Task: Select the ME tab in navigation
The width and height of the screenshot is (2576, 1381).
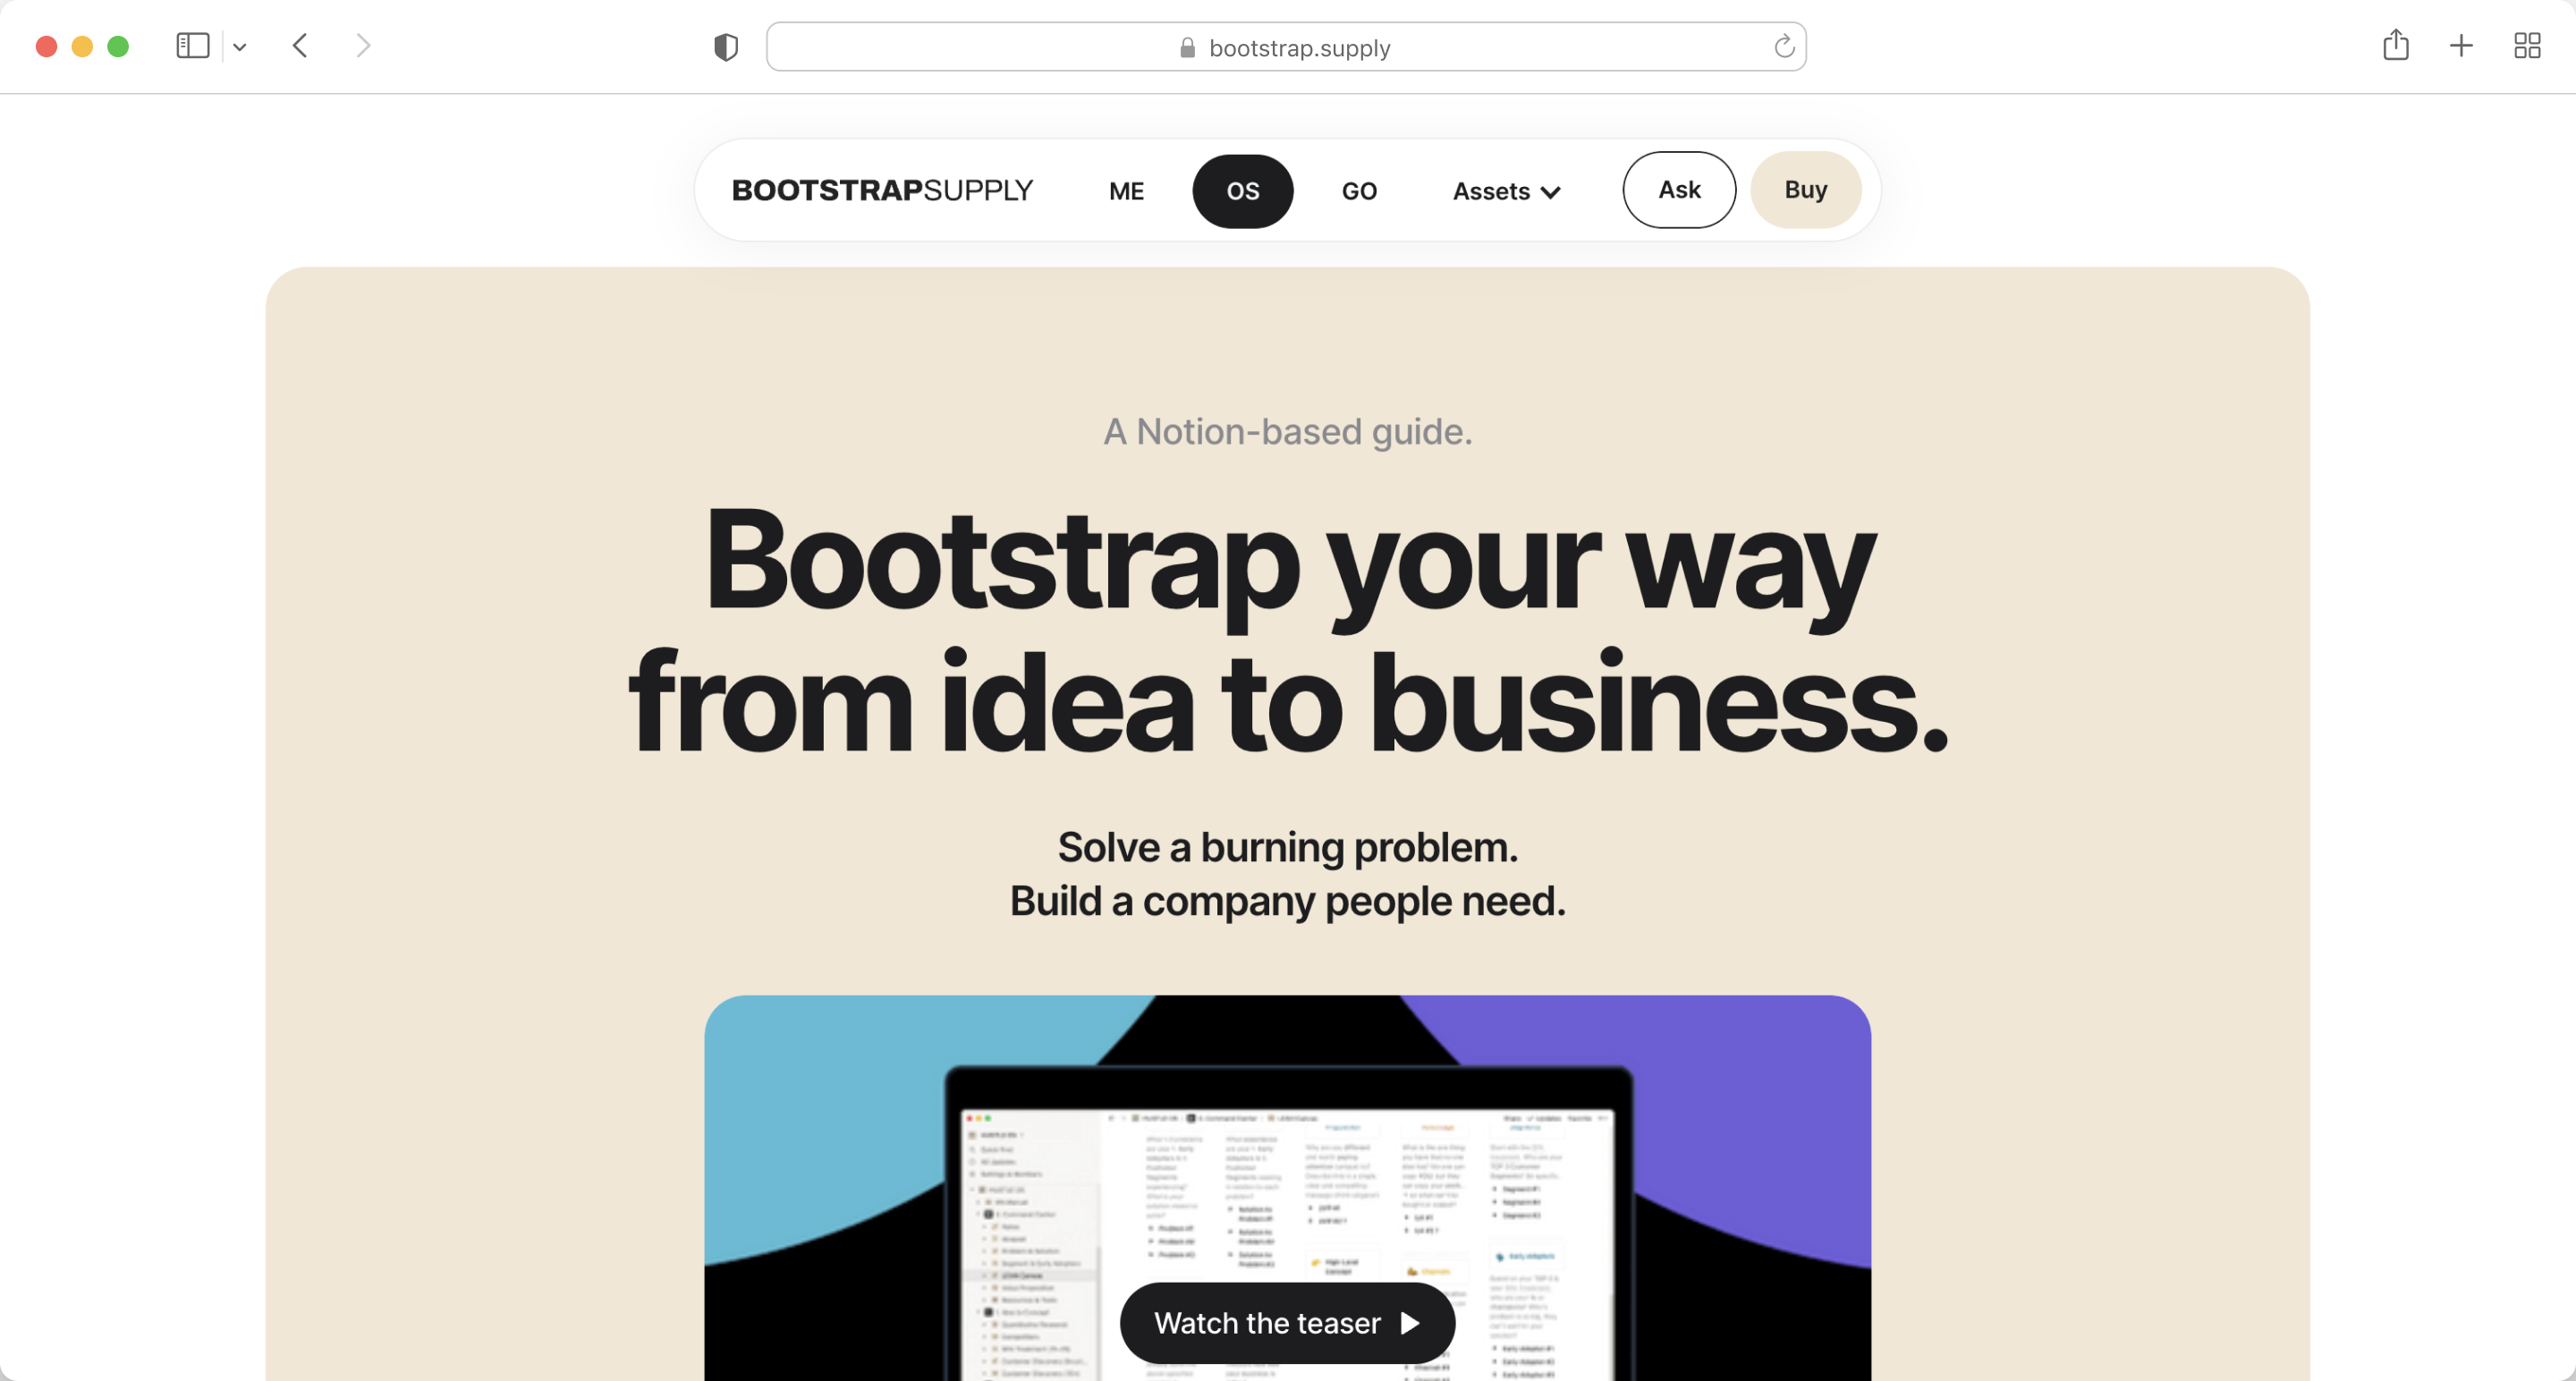Action: click(x=1124, y=191)
